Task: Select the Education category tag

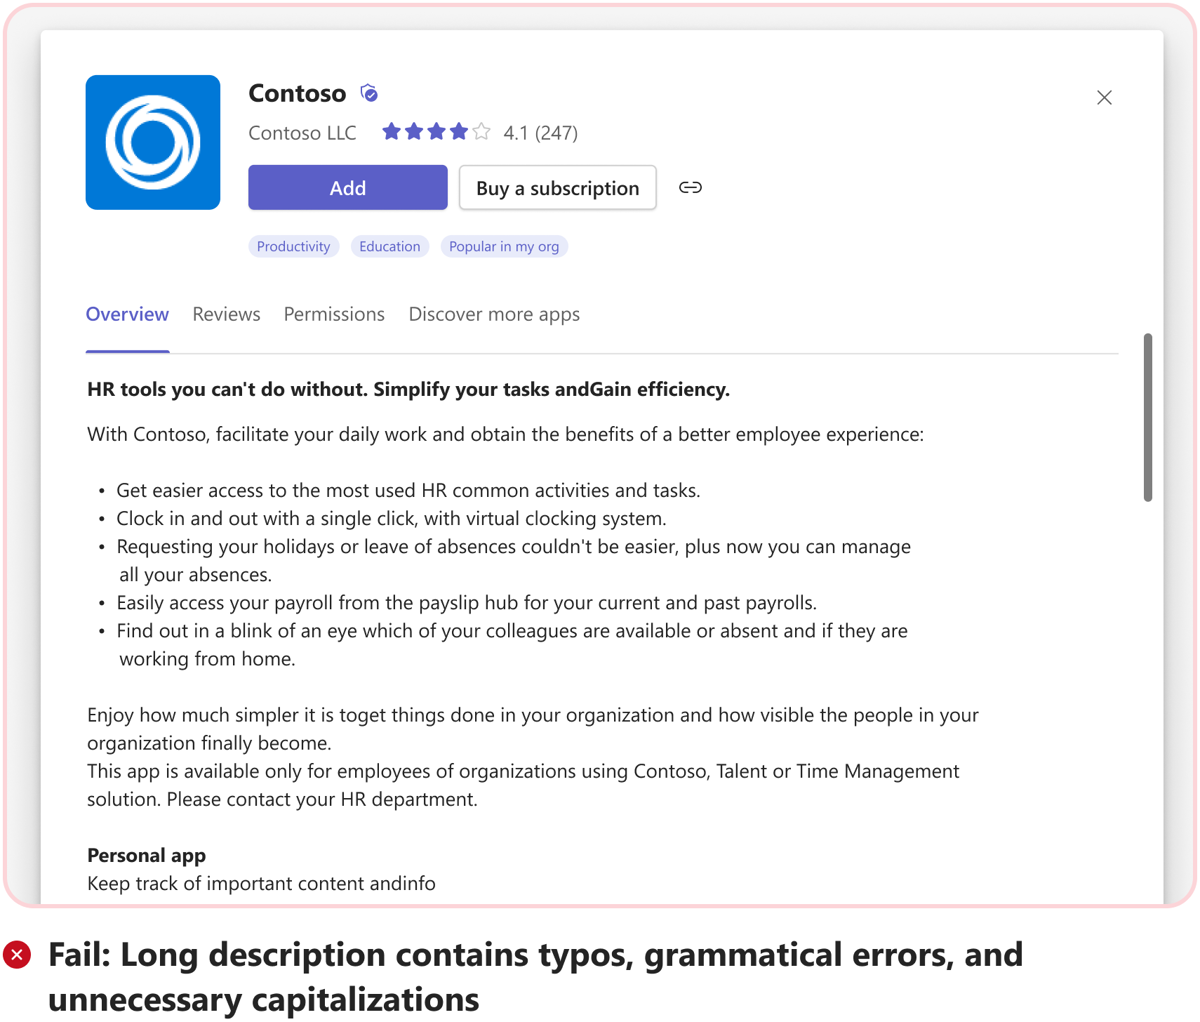Action: [390, 246]
